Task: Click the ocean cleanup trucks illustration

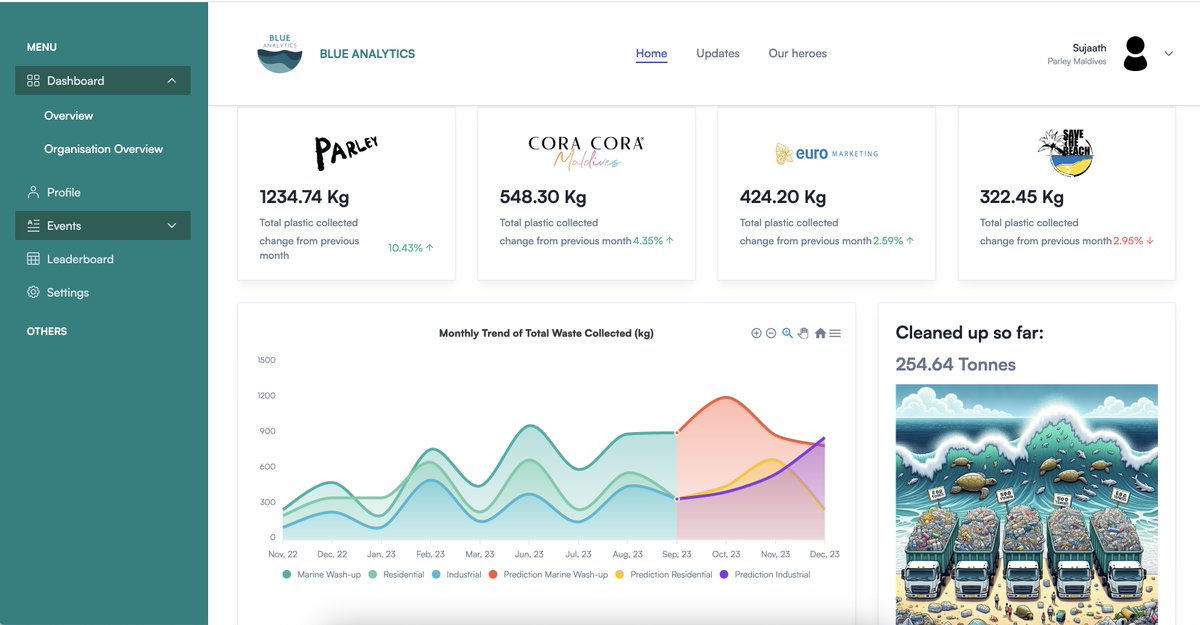Action: pyautogui.click(x=1026, y=504)
